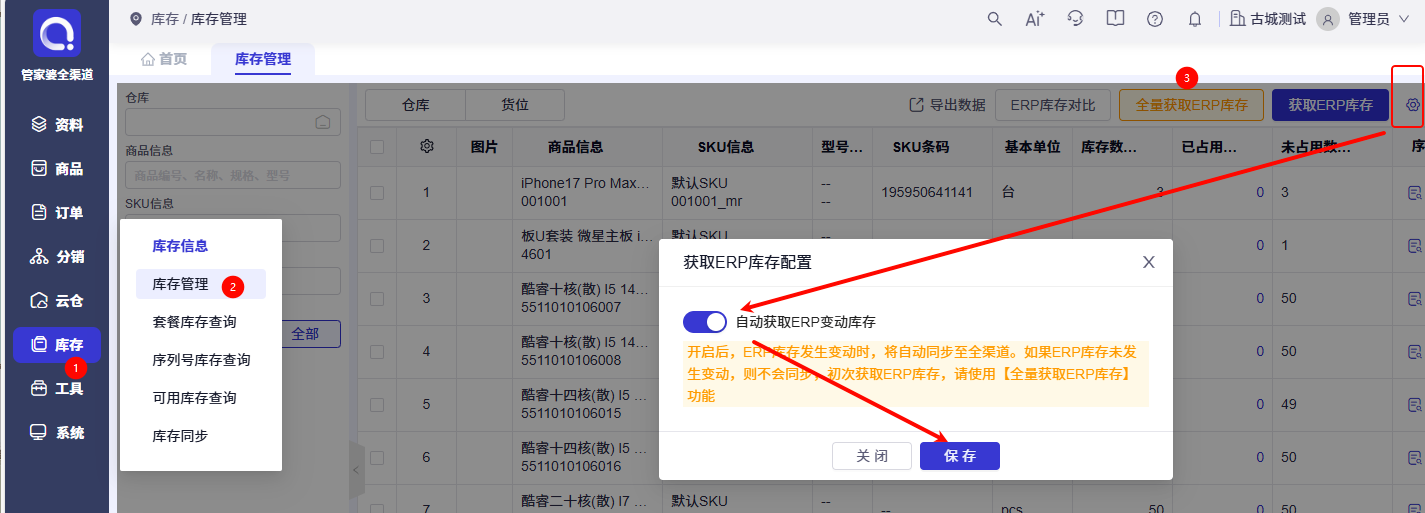Click the 关闭 button in the dialog
The width and height of the screenshot is (1425, 513).
(872, 456)
